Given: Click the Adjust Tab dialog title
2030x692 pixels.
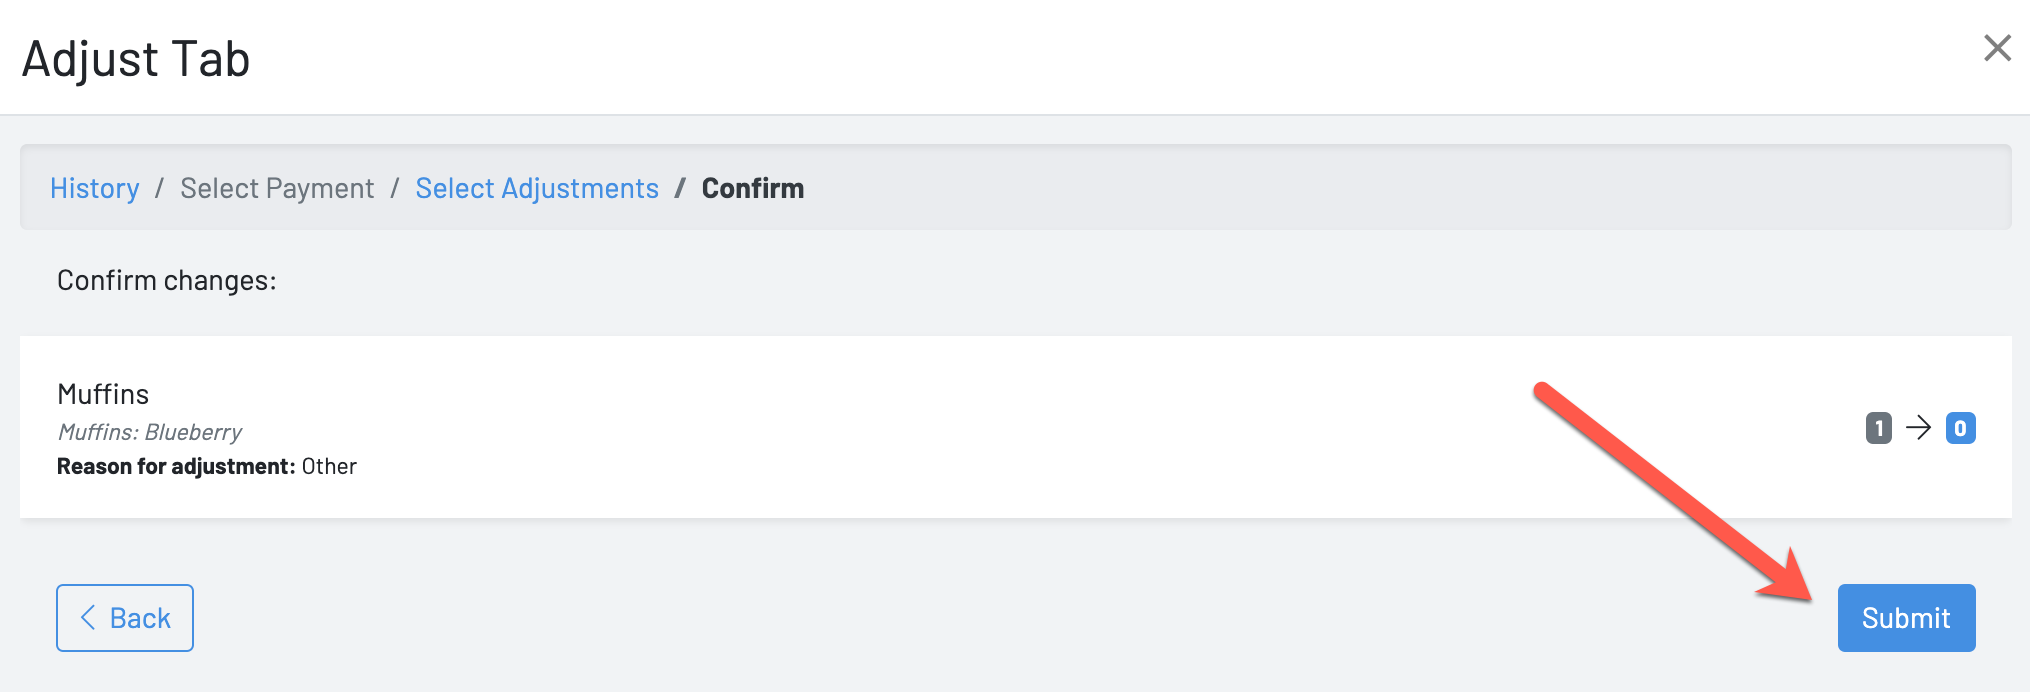Looking at the screenshot, I should pyautogui.click(x=136, y=58).
